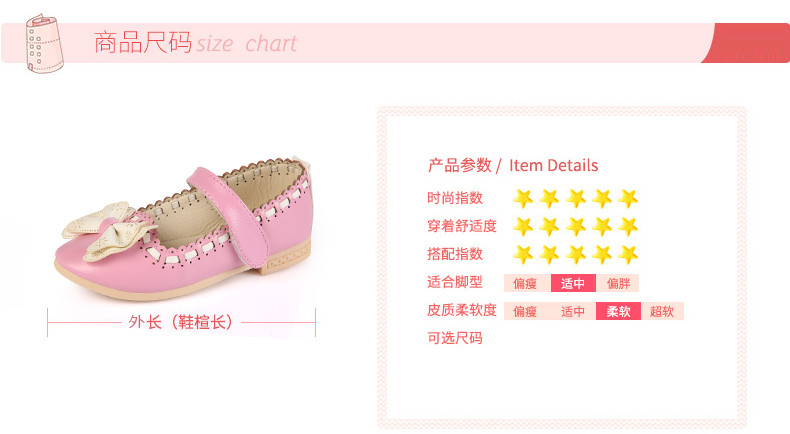
Task: Click the cream bow on the pink shoe
Action: (108, 231)
